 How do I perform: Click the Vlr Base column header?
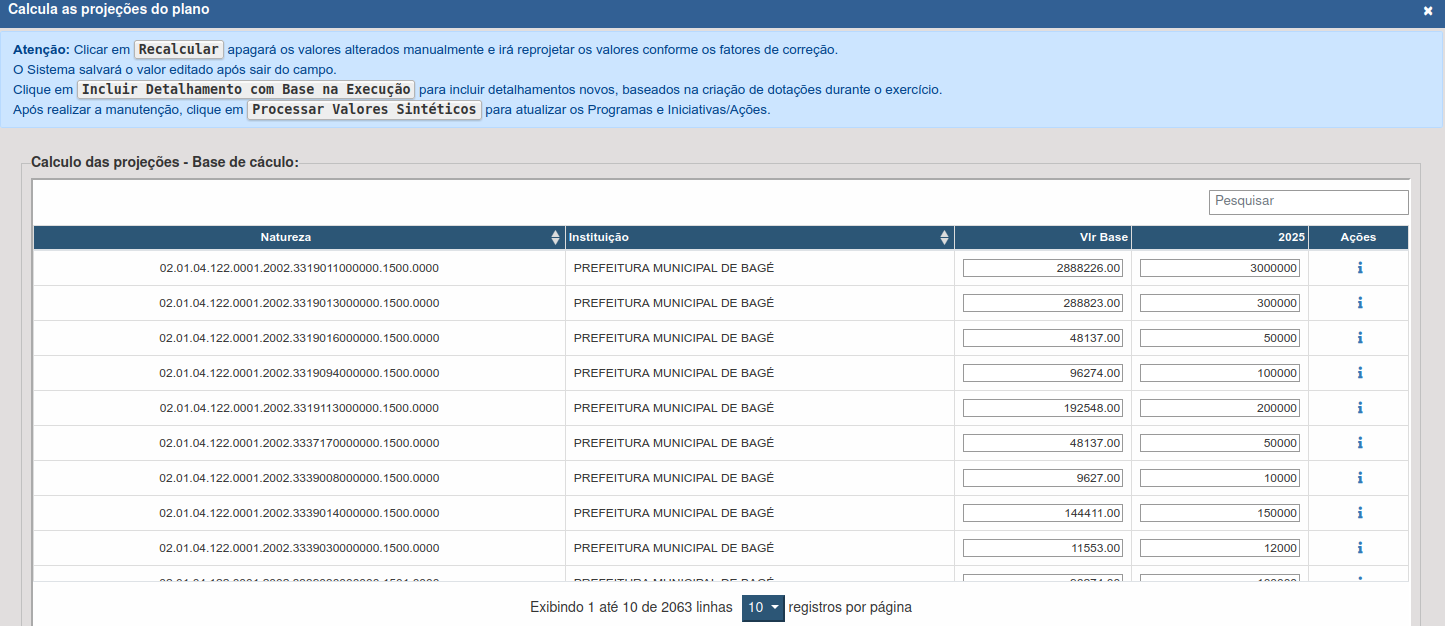click(x=1043, y=238)
